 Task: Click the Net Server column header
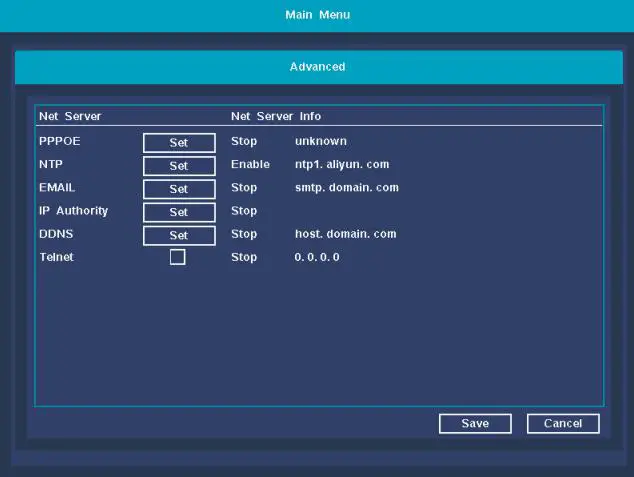(x=70, y=116)
